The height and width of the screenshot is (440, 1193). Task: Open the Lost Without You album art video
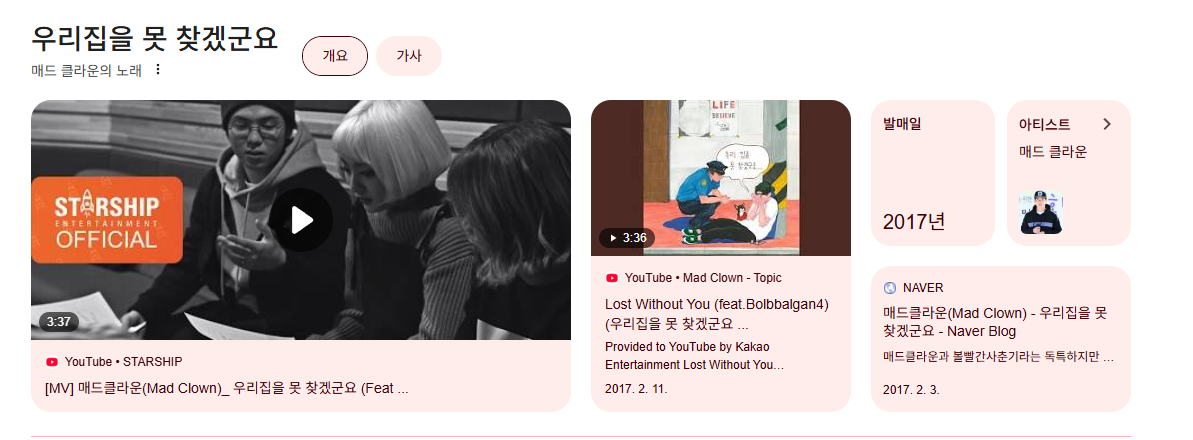coord(721,177)
